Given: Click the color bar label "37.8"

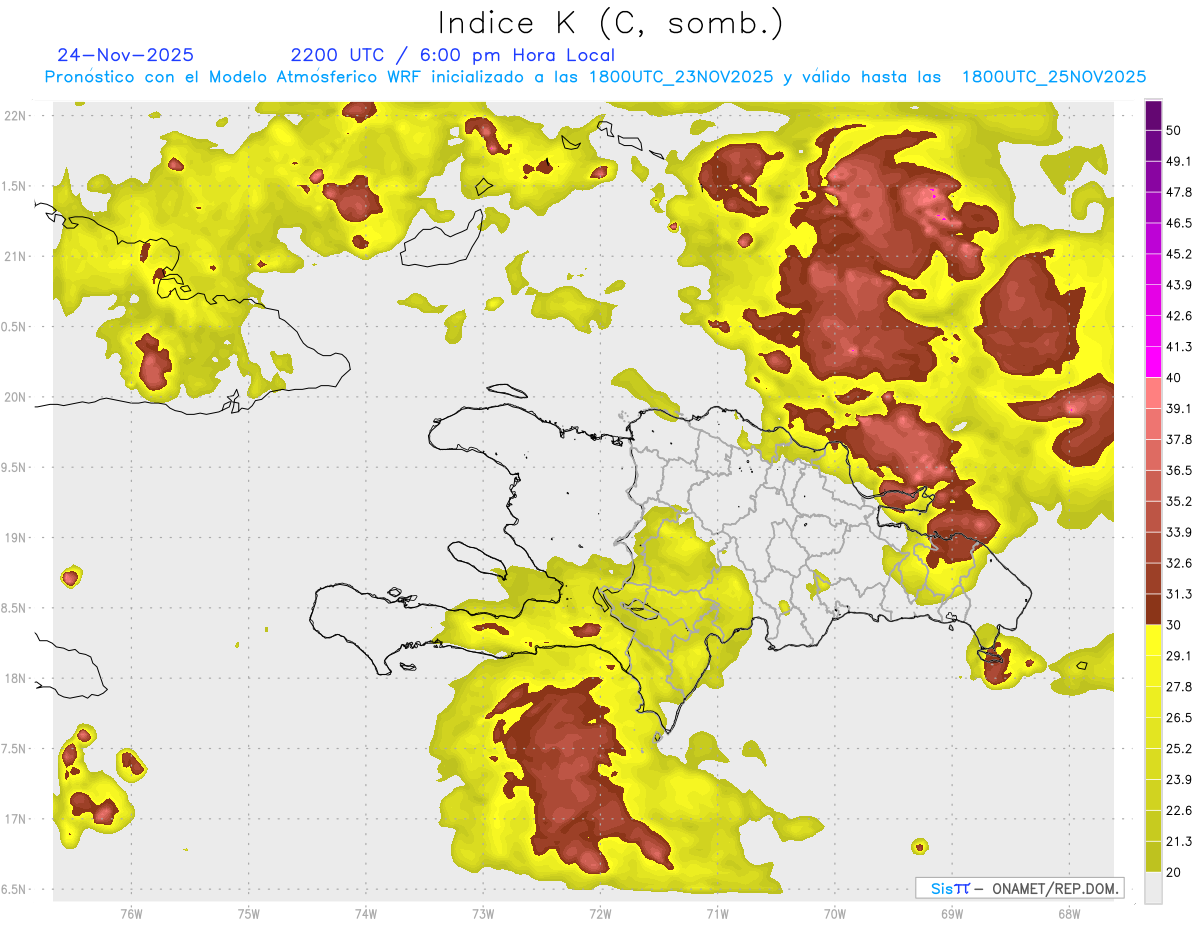Looking at the screenshot, I should tap(1179, 439).
